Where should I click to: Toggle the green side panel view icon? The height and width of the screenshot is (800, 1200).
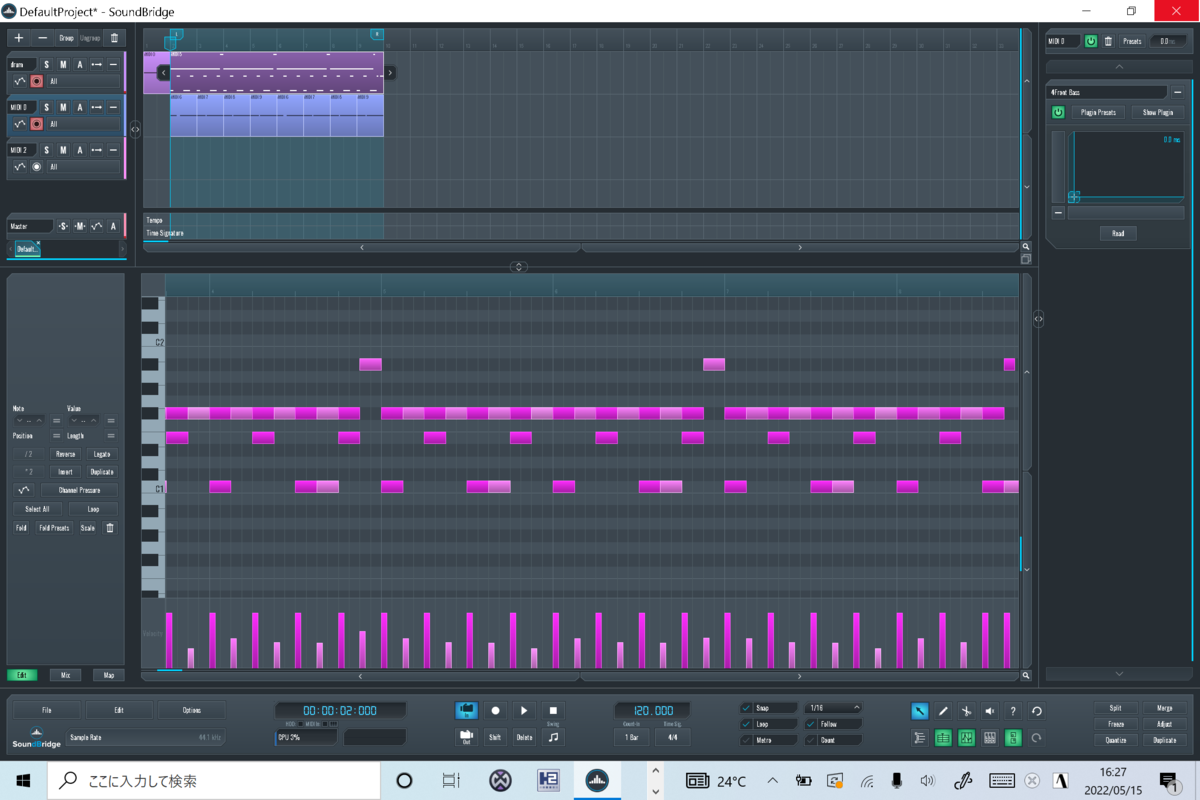point(1013,738)
